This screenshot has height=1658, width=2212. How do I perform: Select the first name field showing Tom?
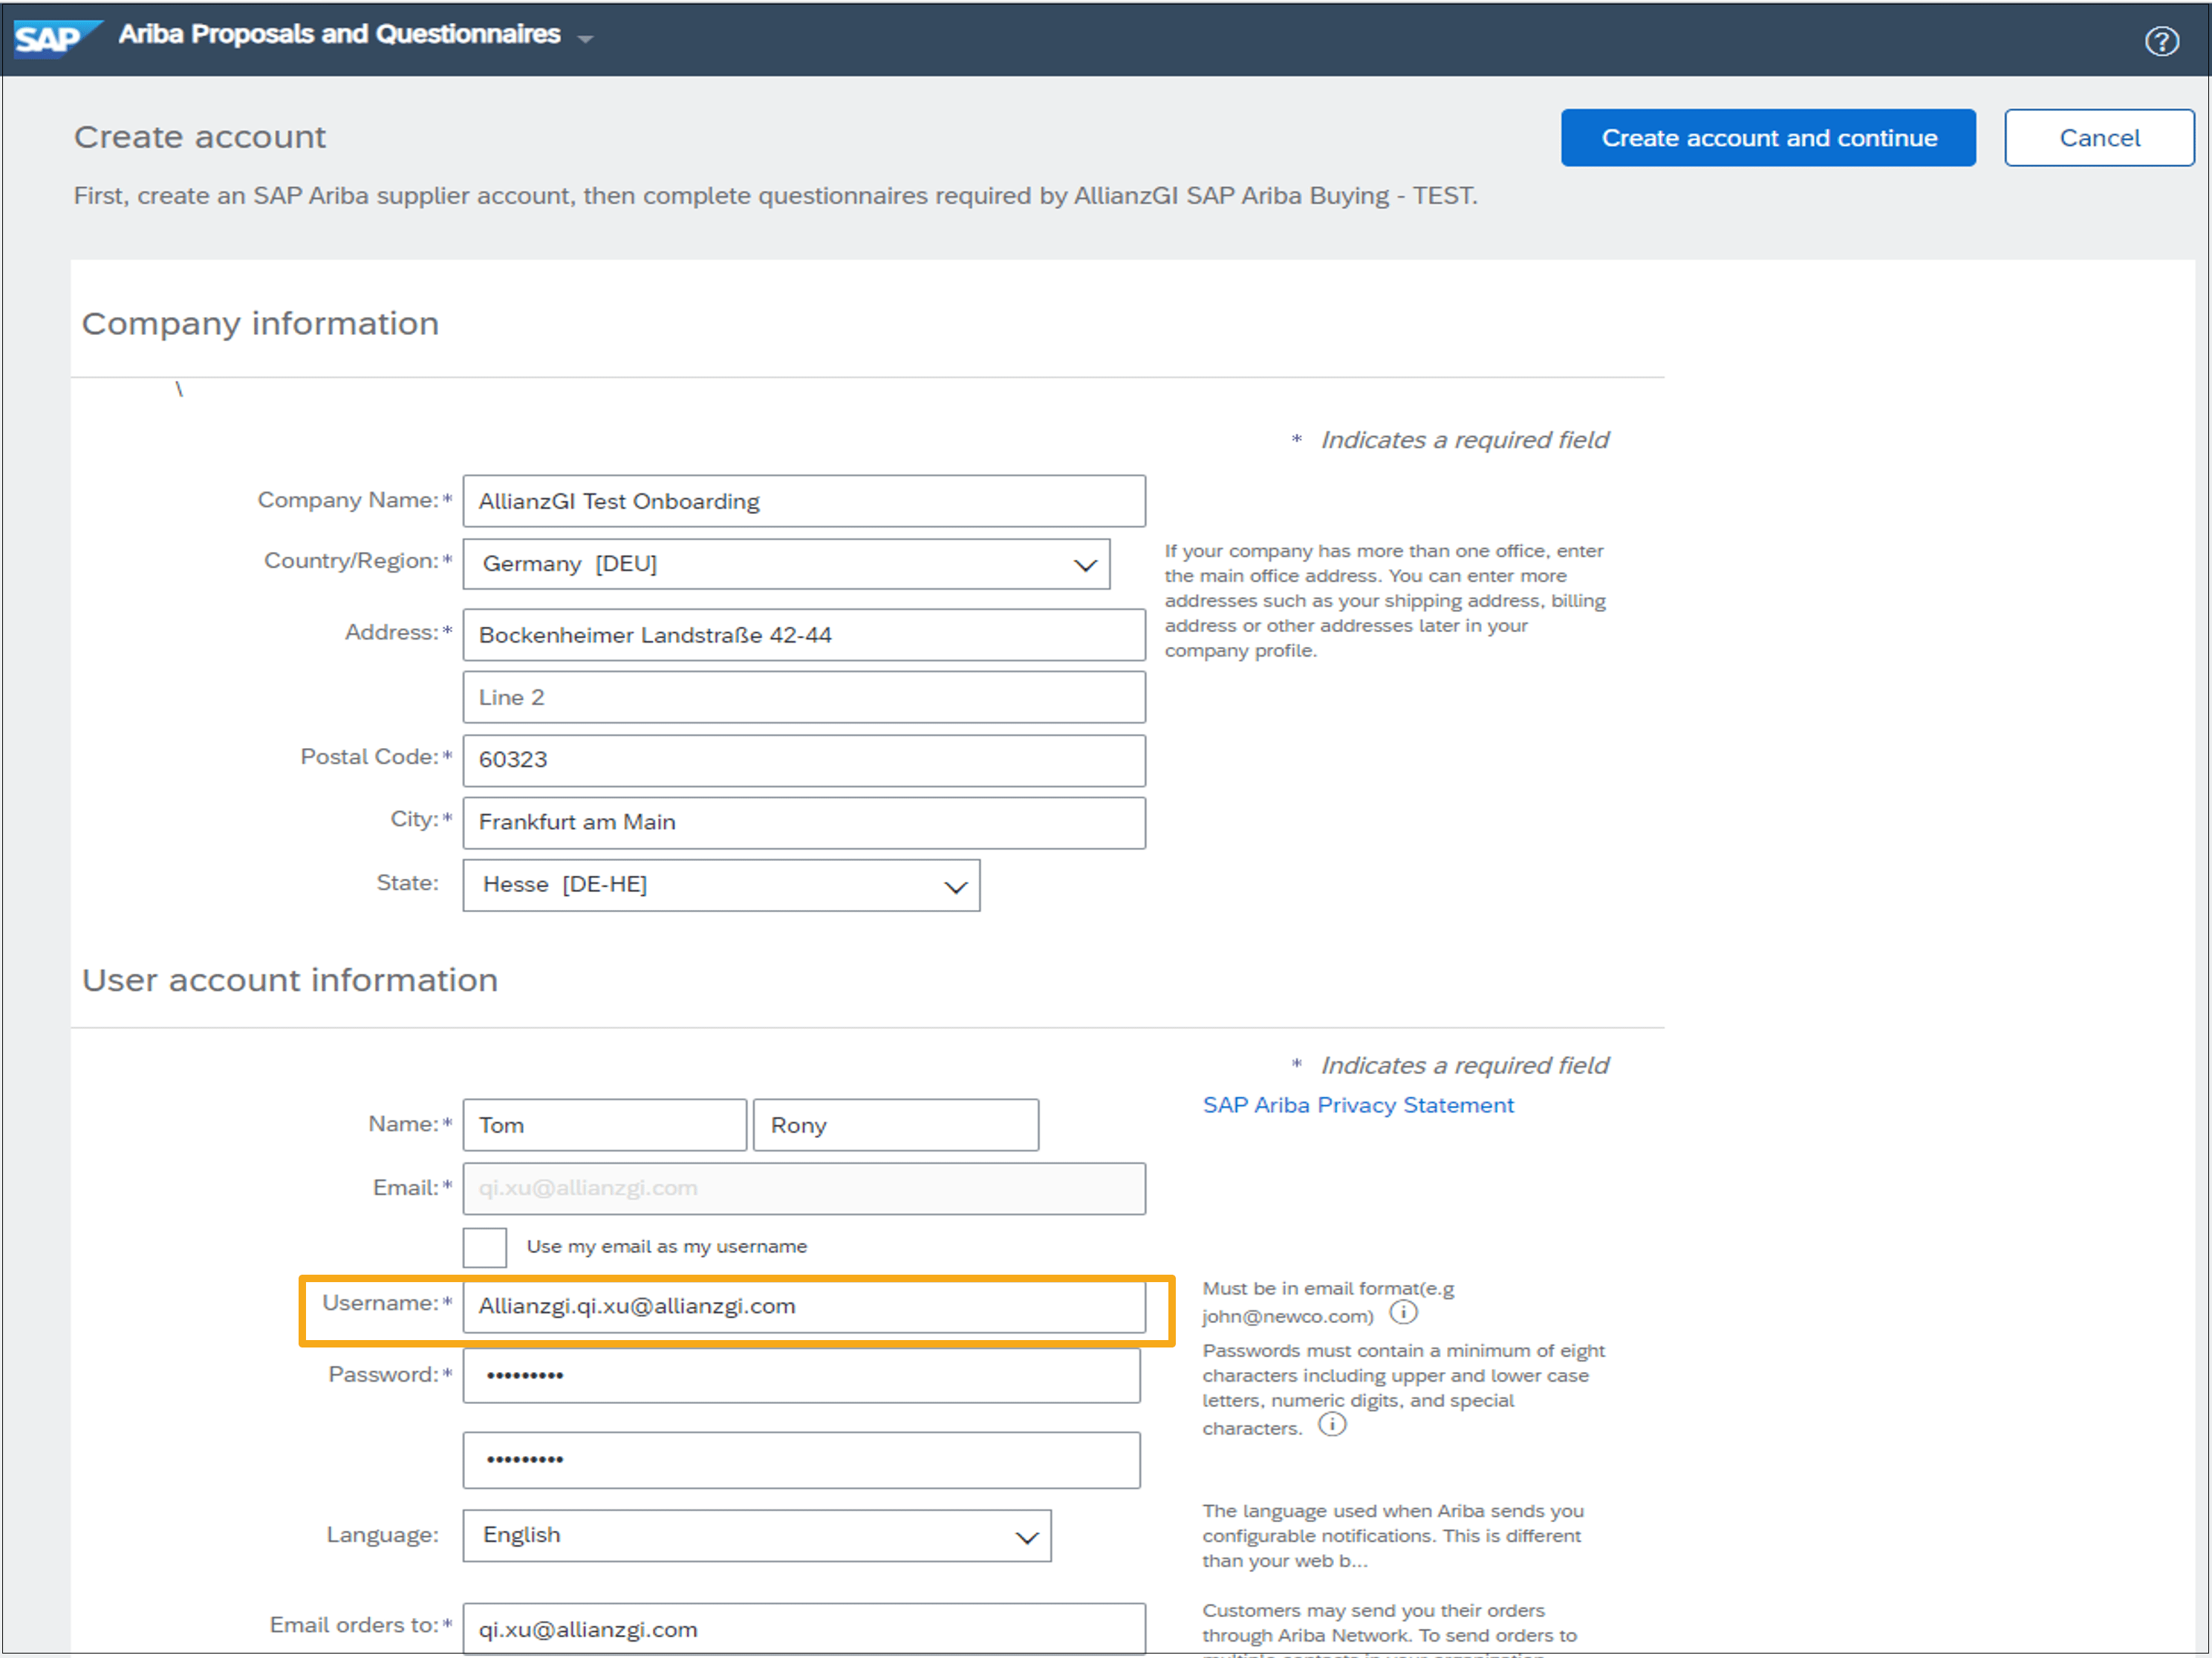point(603,1124)
